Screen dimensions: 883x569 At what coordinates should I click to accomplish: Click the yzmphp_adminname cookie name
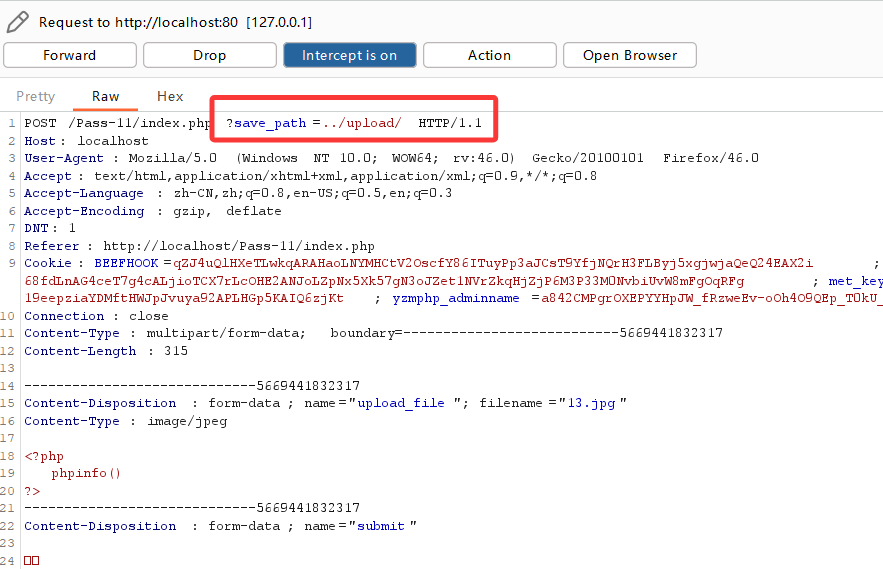pyautogui.click(x=456, y=299)
